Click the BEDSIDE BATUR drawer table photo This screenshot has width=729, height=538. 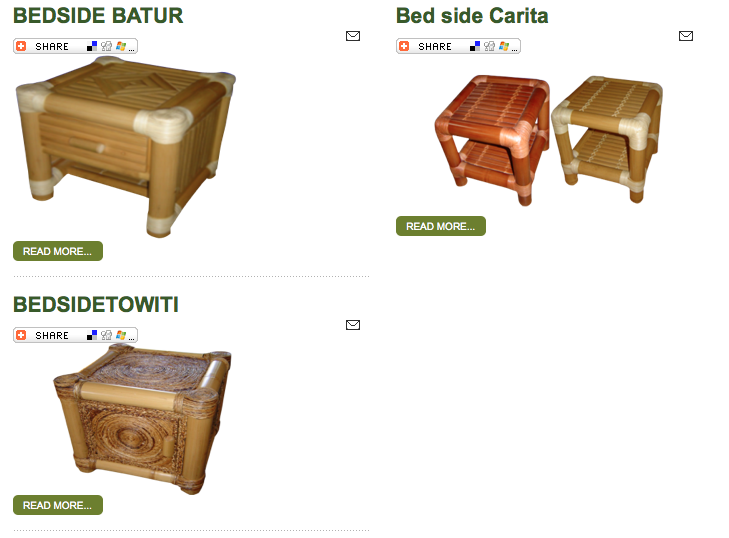[x=126, y=147]
